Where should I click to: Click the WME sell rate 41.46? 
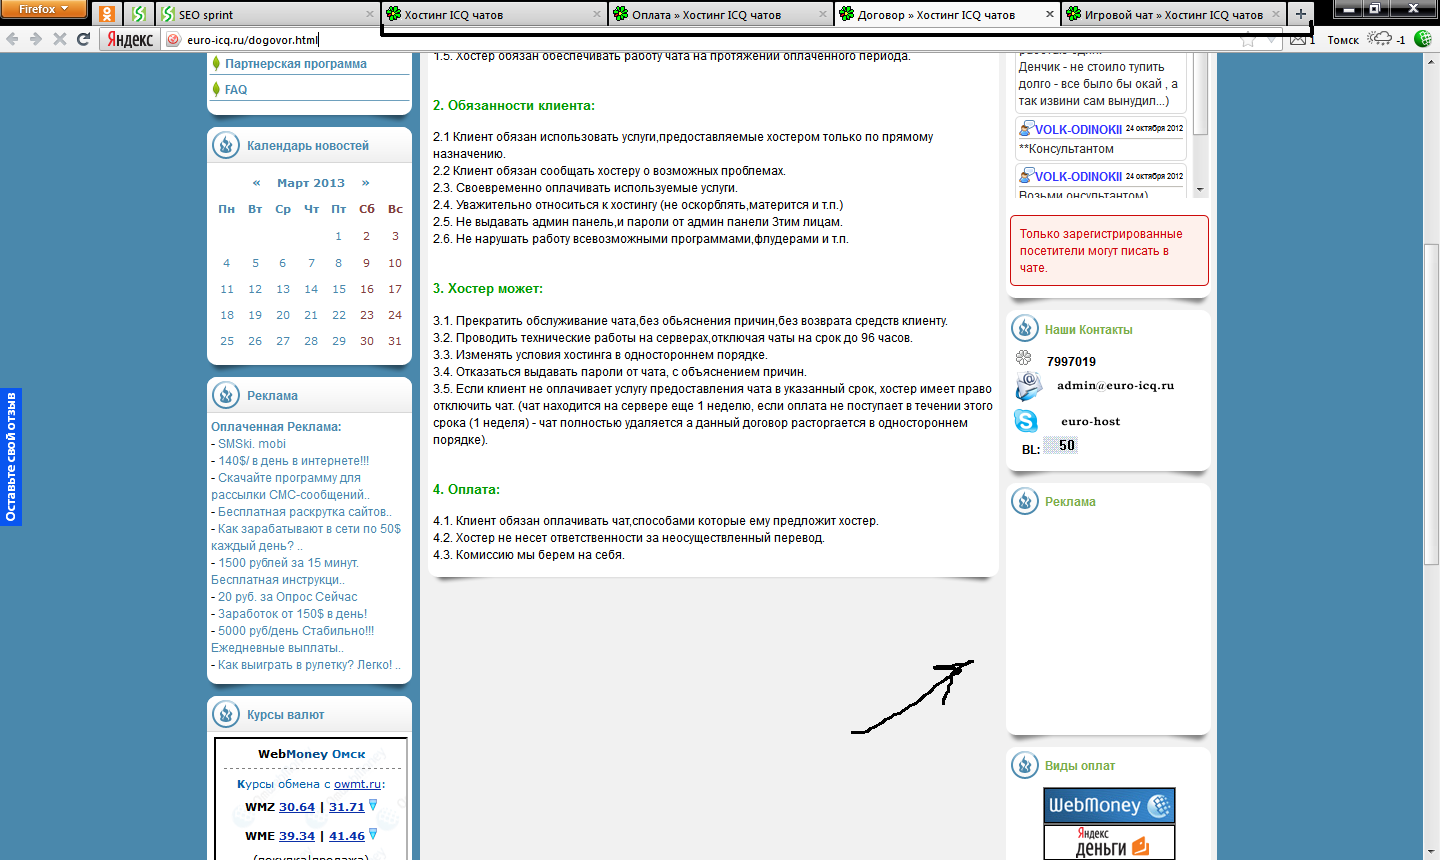(347, 836)
